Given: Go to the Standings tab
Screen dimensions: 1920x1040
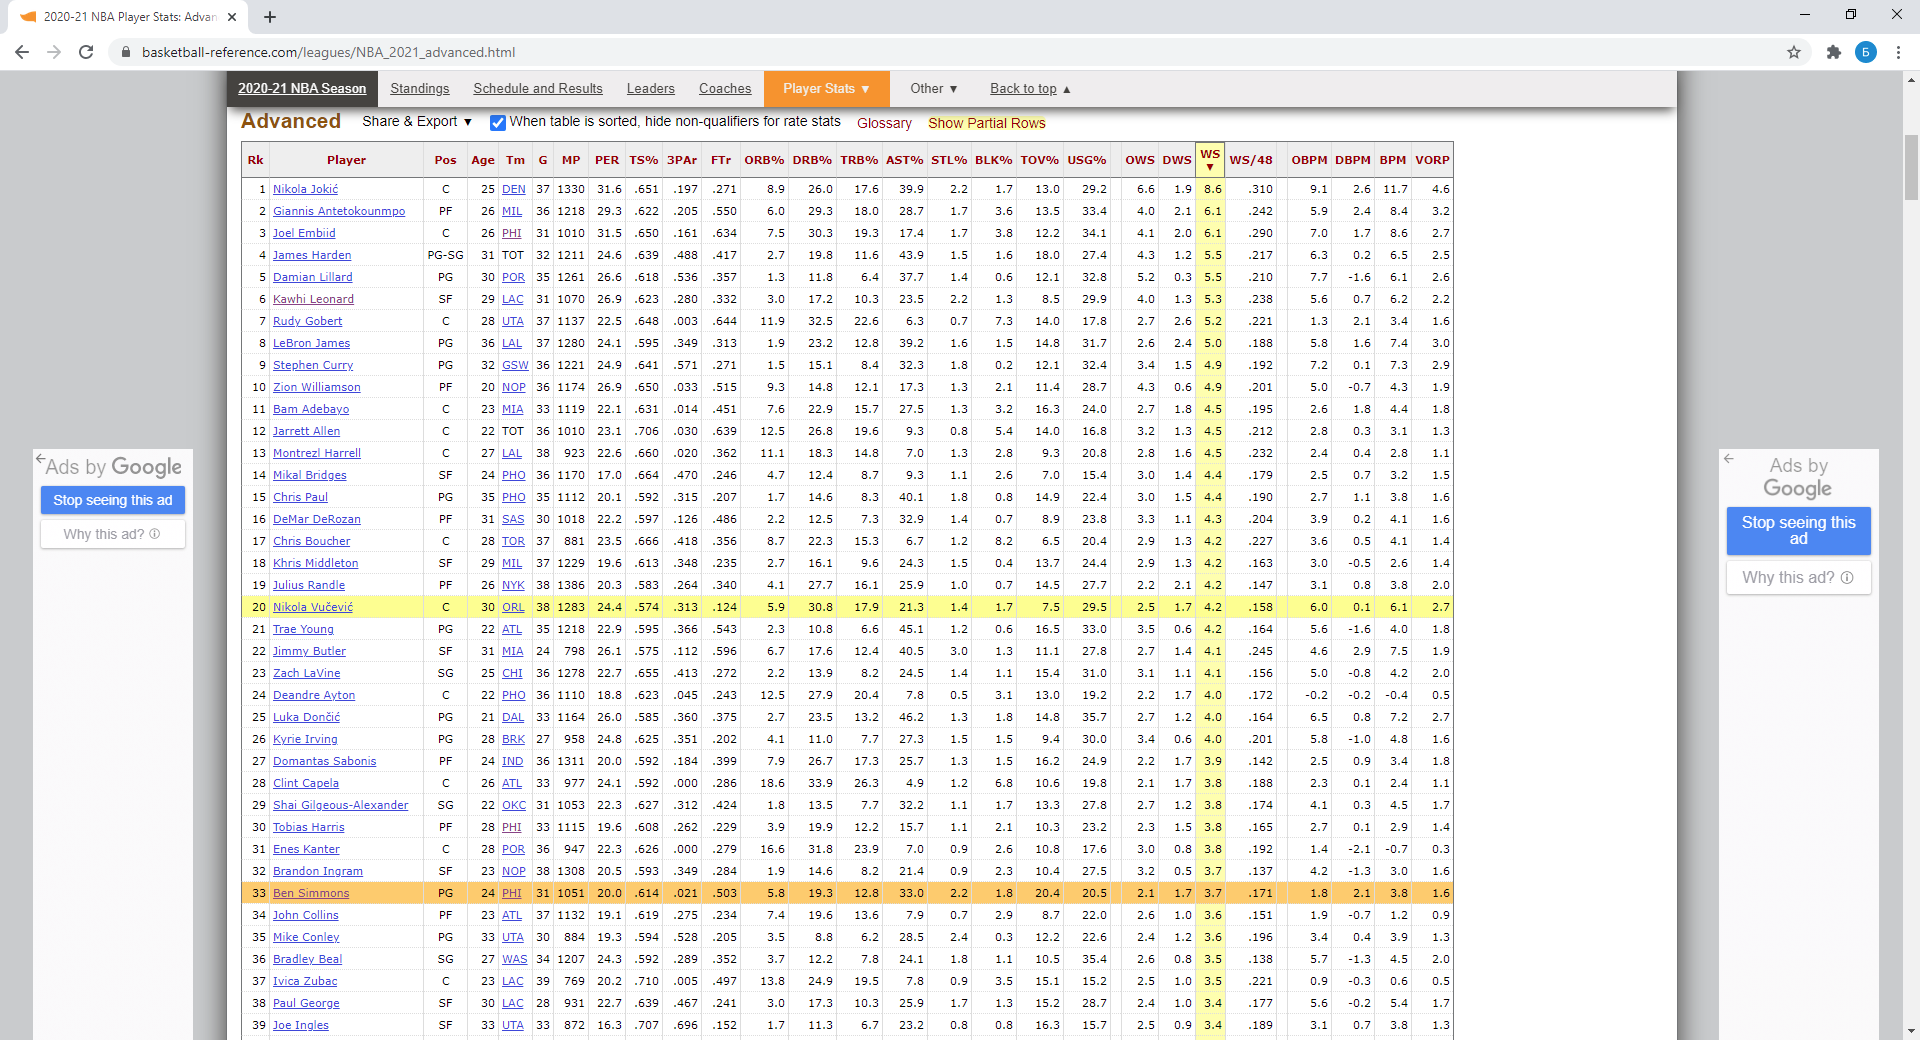Looking at the screenshot, I should pyautogui.click(x=419, y=89).
